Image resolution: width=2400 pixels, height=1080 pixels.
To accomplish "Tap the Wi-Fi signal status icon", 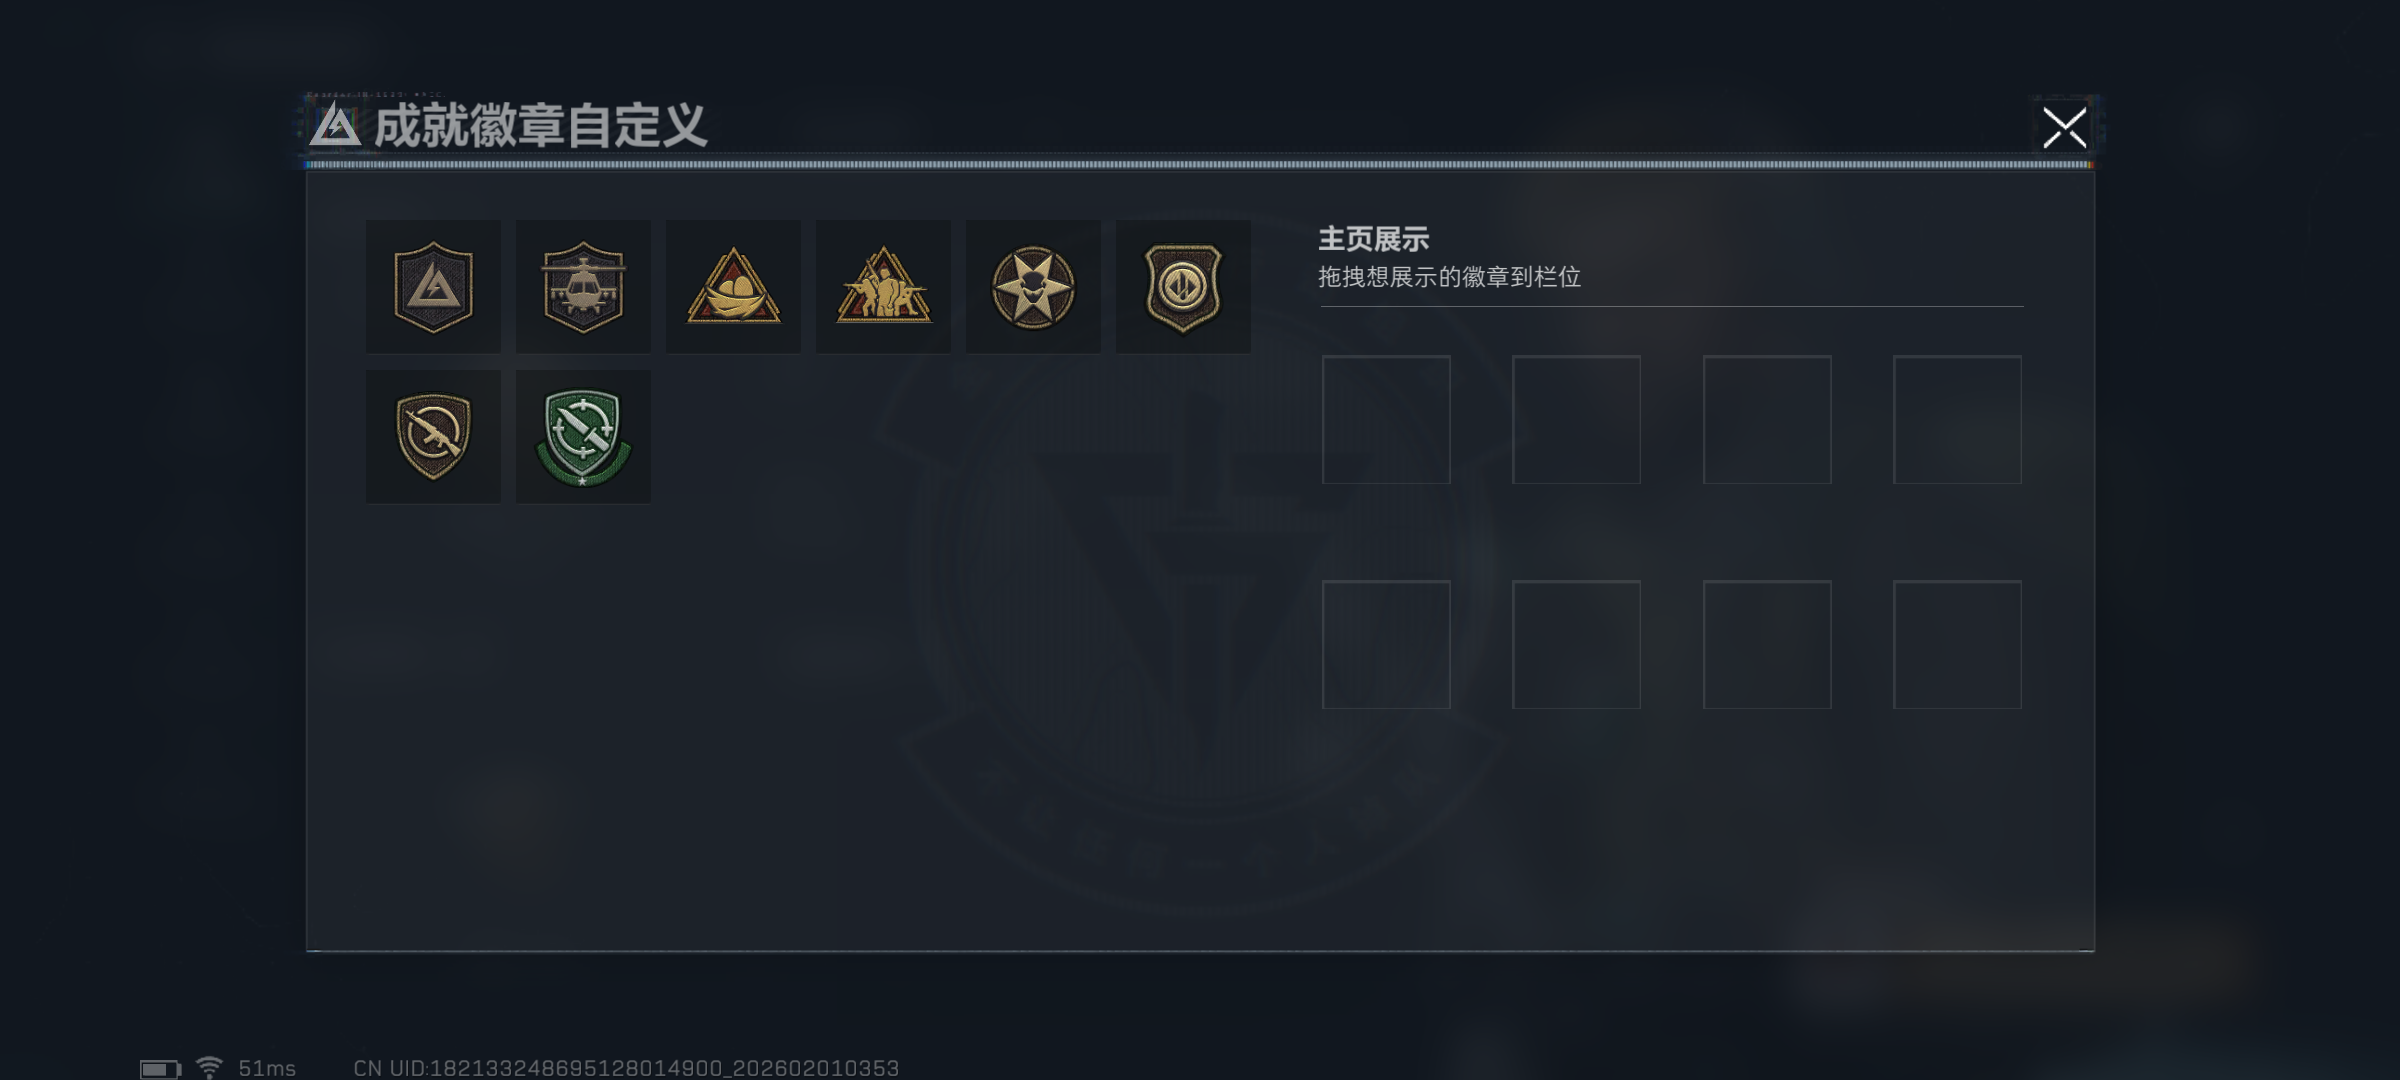I will 209,1068.
